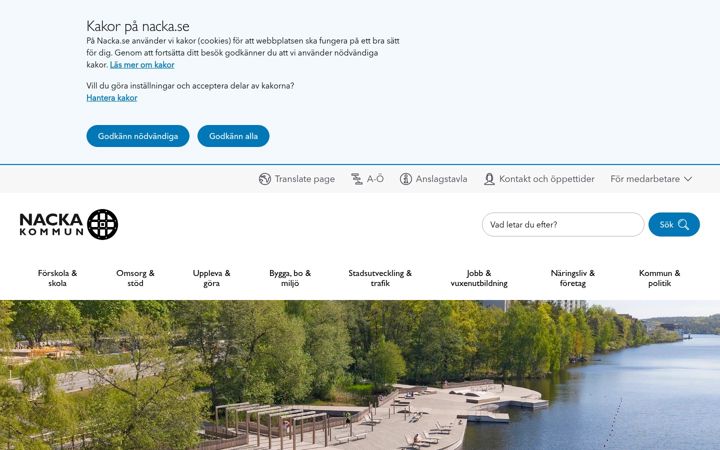The width and height of the screenshot is (720, 450).
Task: Go to Anslagstavla link text
Action: click(441, 179)
